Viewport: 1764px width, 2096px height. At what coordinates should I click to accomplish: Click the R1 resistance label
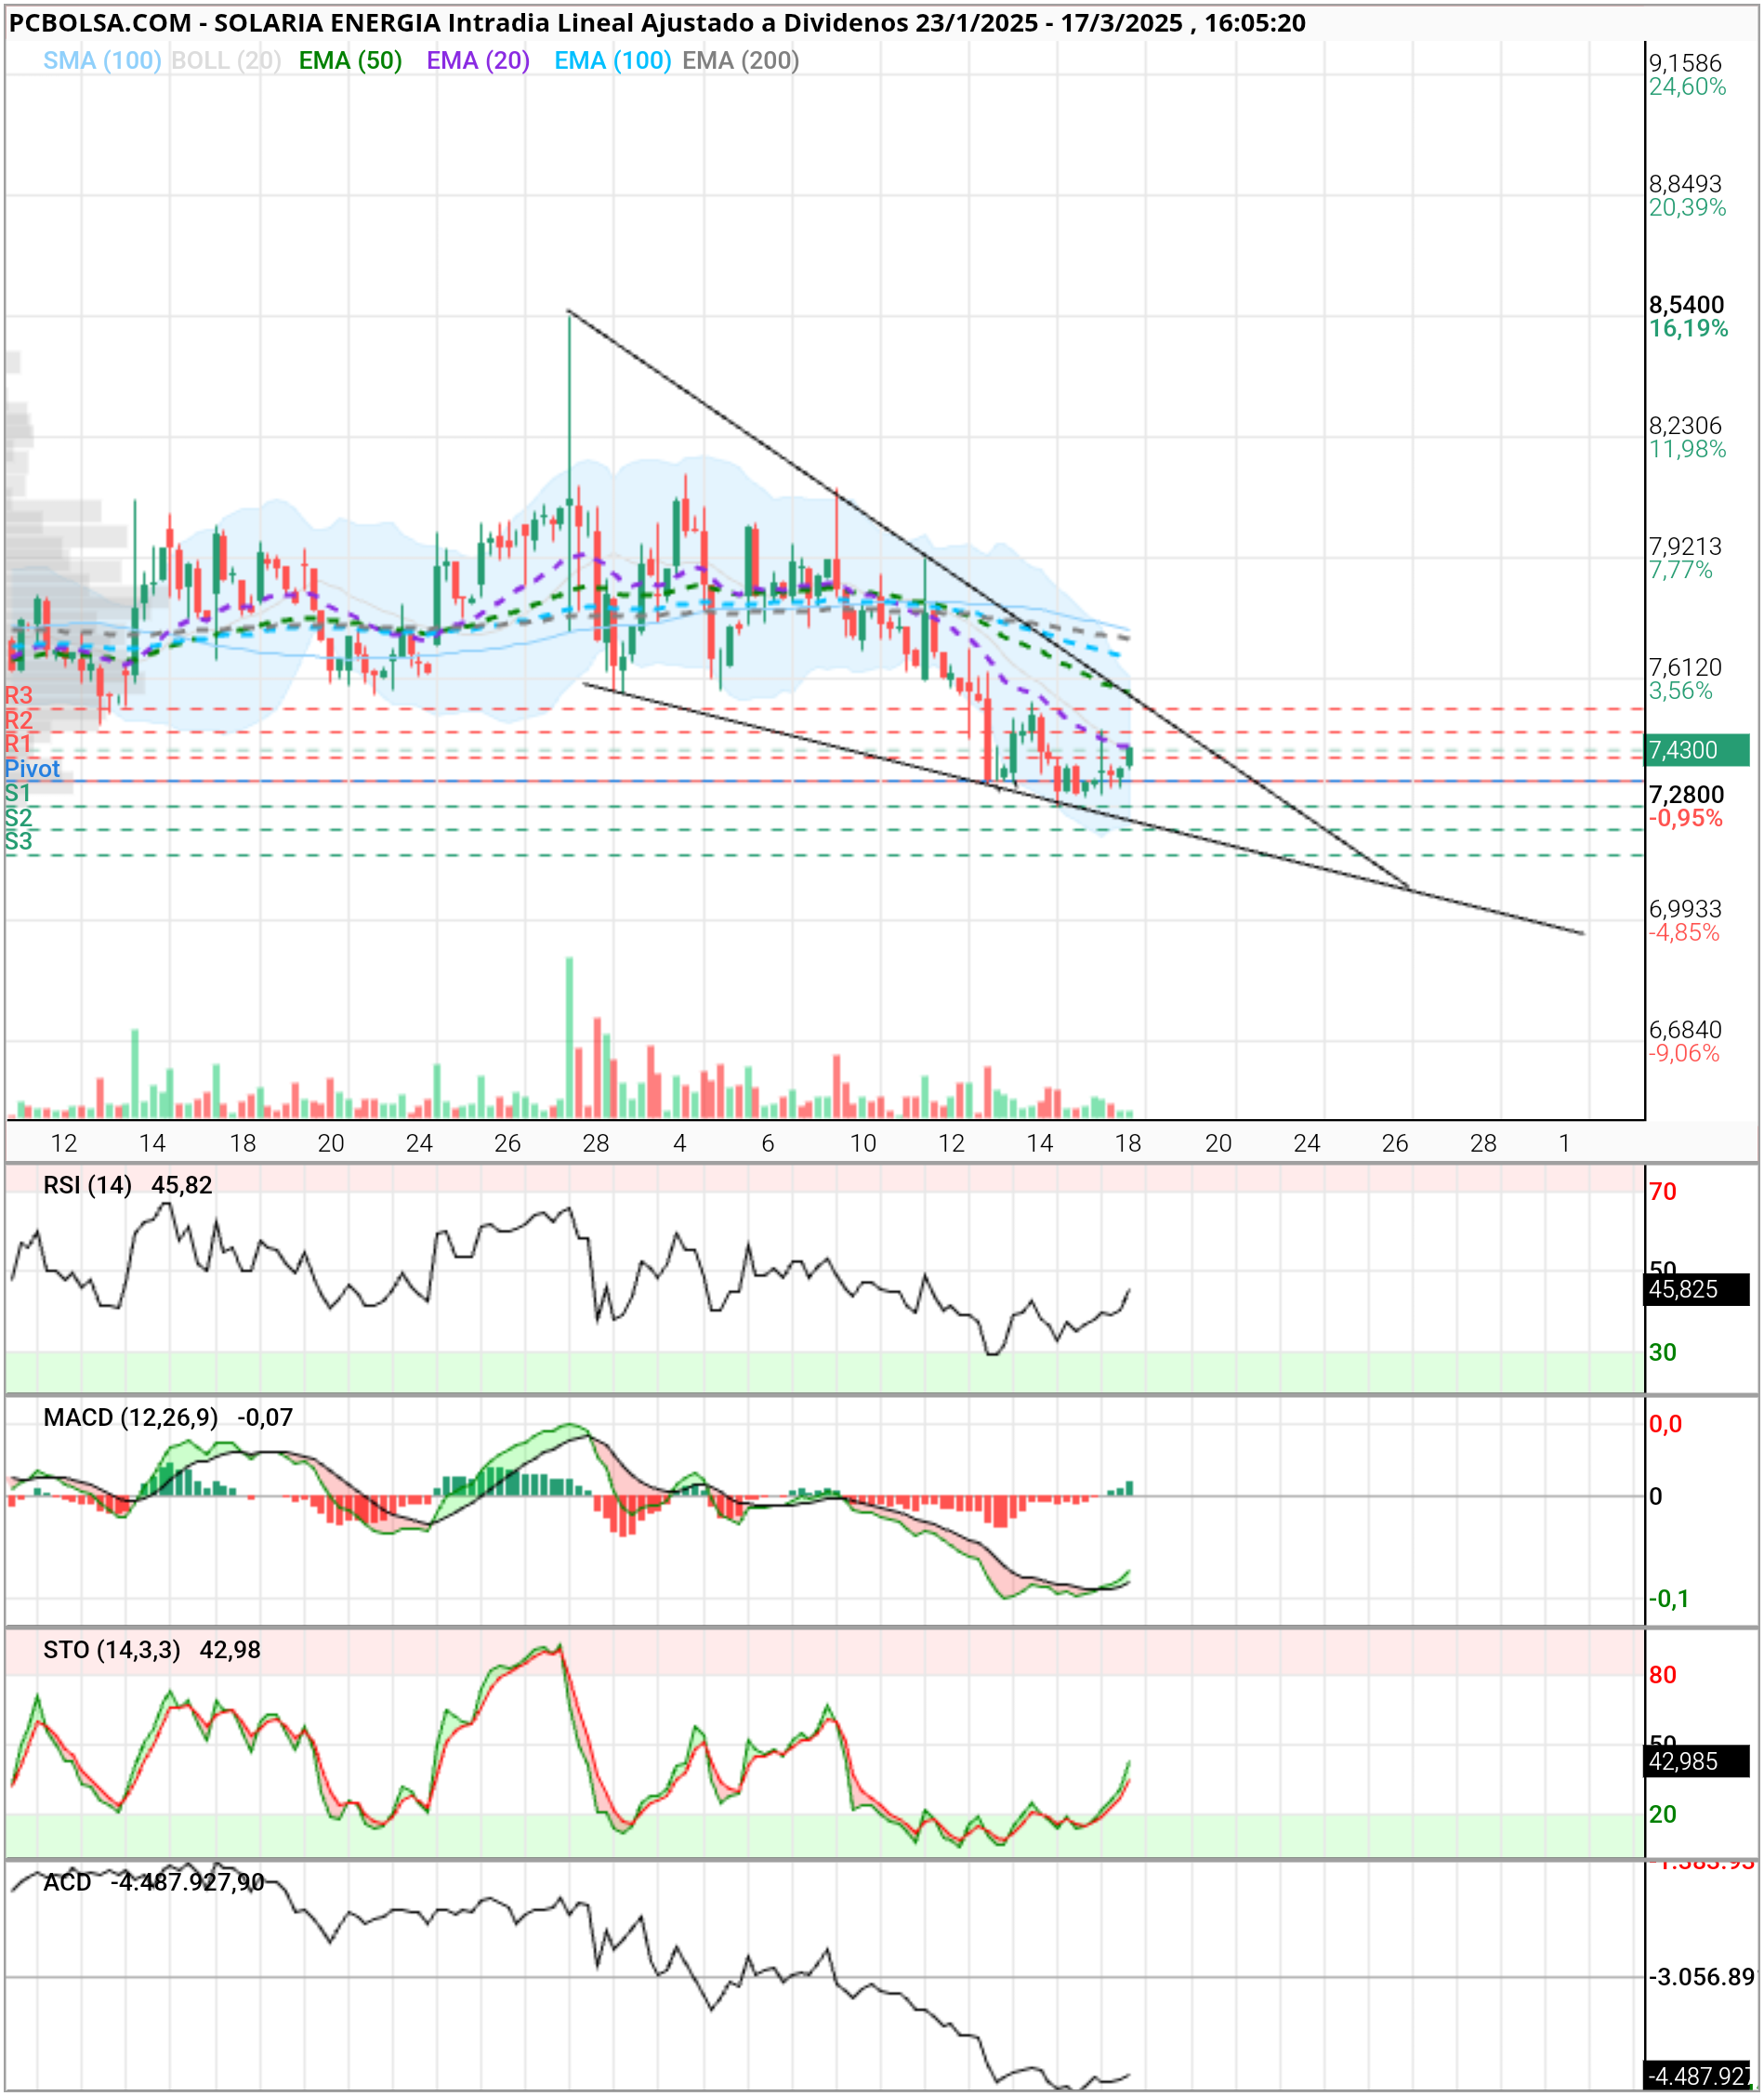point(18,743)
